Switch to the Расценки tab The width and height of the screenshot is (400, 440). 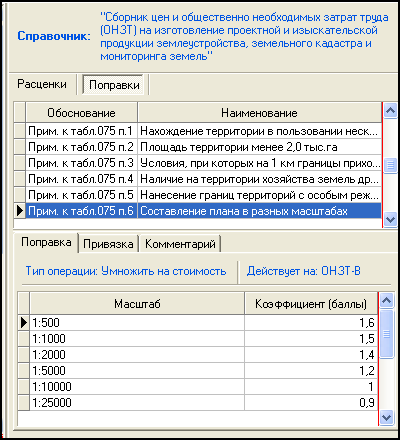(x=42, y=84)
